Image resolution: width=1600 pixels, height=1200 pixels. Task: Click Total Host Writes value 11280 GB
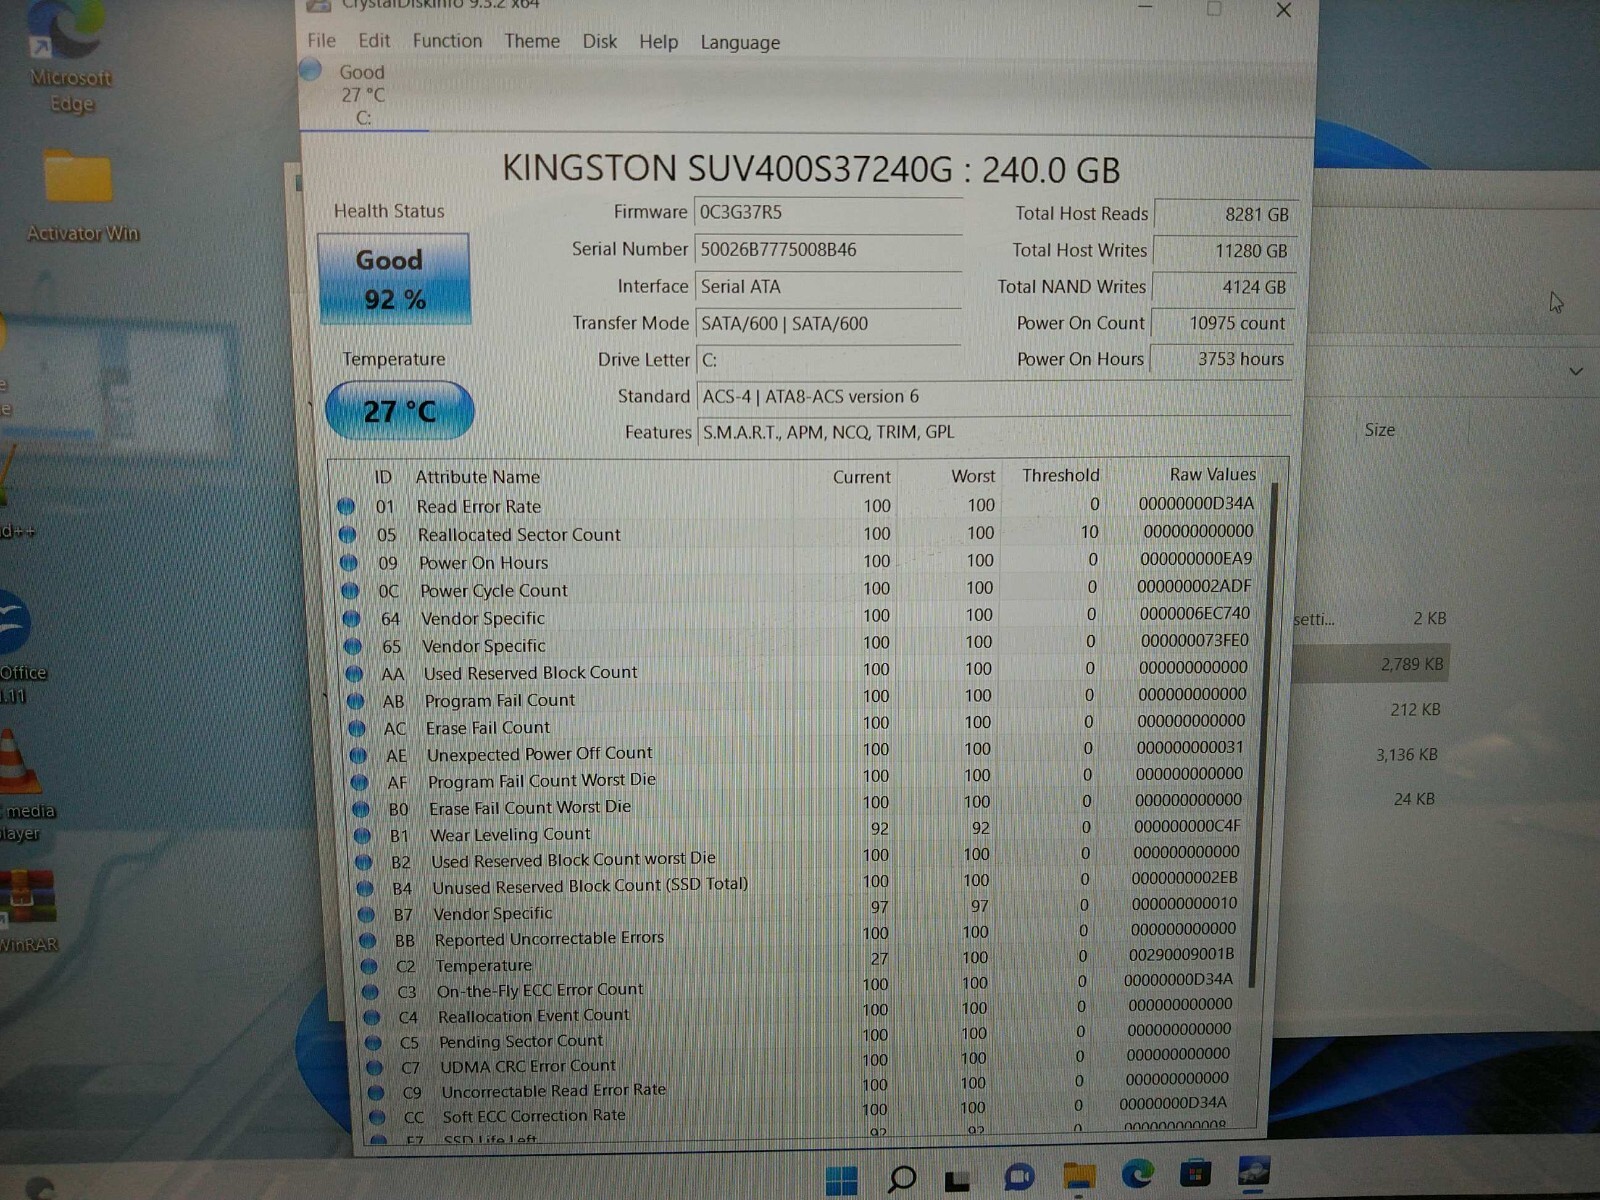[x=1224, y=251]
